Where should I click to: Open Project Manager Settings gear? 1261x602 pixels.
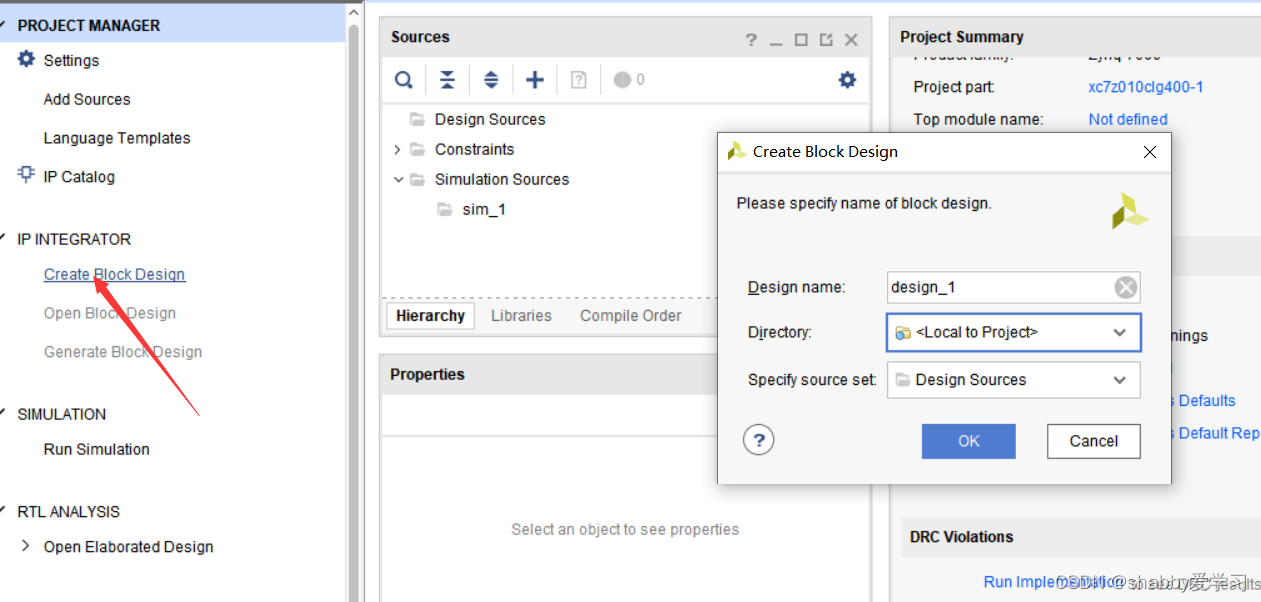[x=27, y=60]
